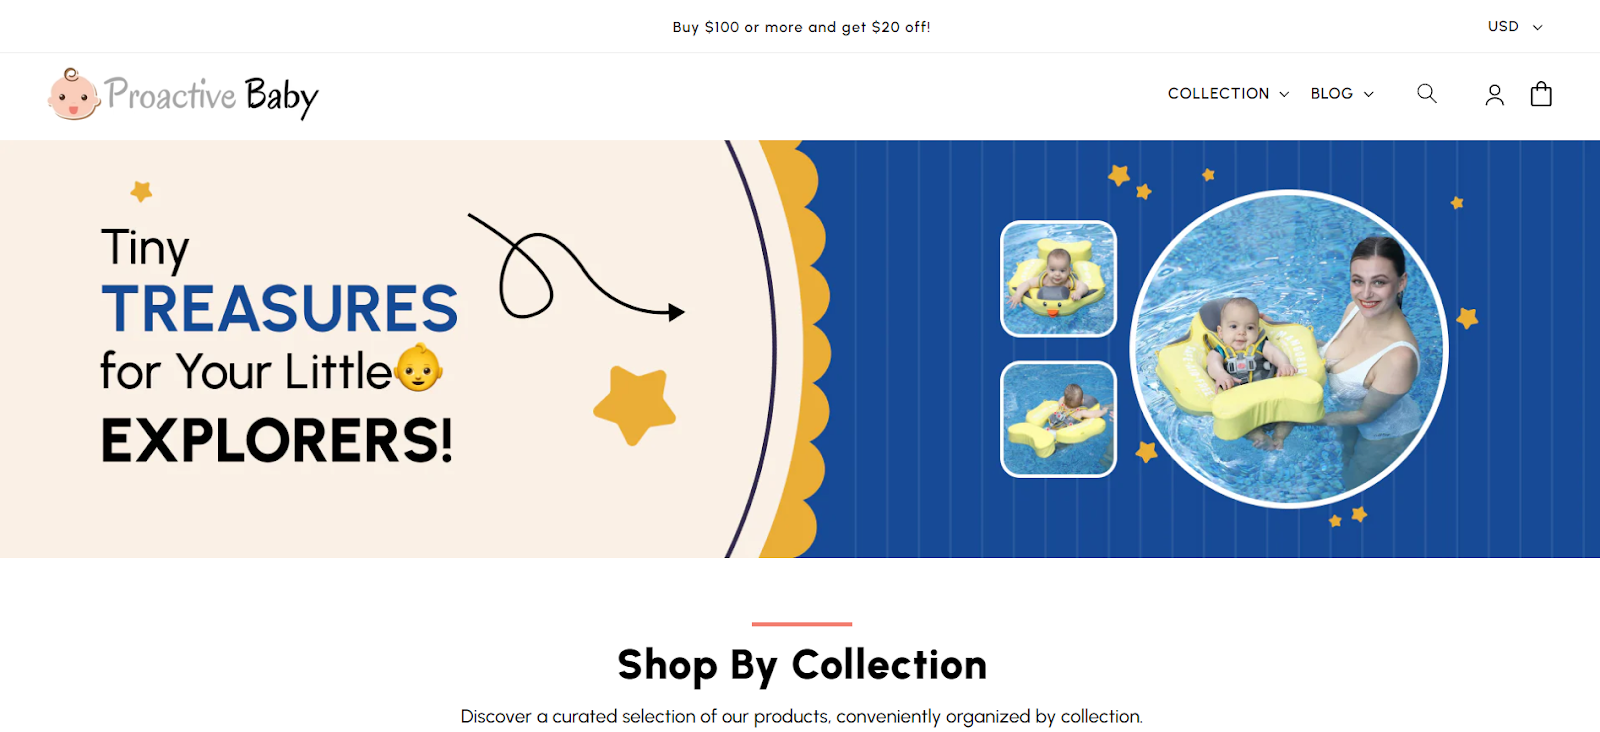Open top baby float thumbnail image
1600x732 pixels.
[x=1058, y=279]
